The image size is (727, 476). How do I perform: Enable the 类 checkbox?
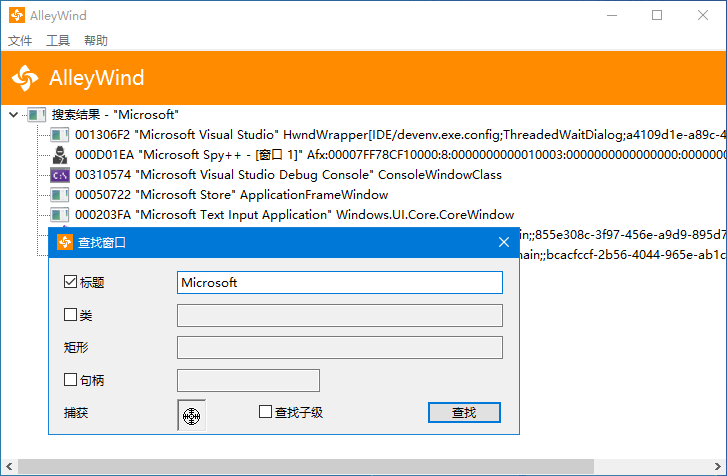click(x=71, y=316)
